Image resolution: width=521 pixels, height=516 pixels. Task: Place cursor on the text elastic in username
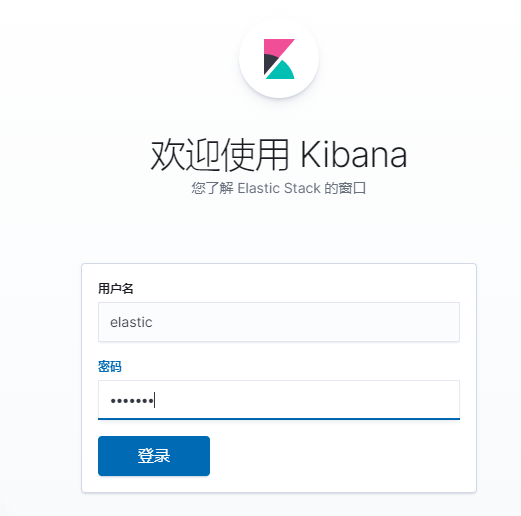[x=131, y=322]
